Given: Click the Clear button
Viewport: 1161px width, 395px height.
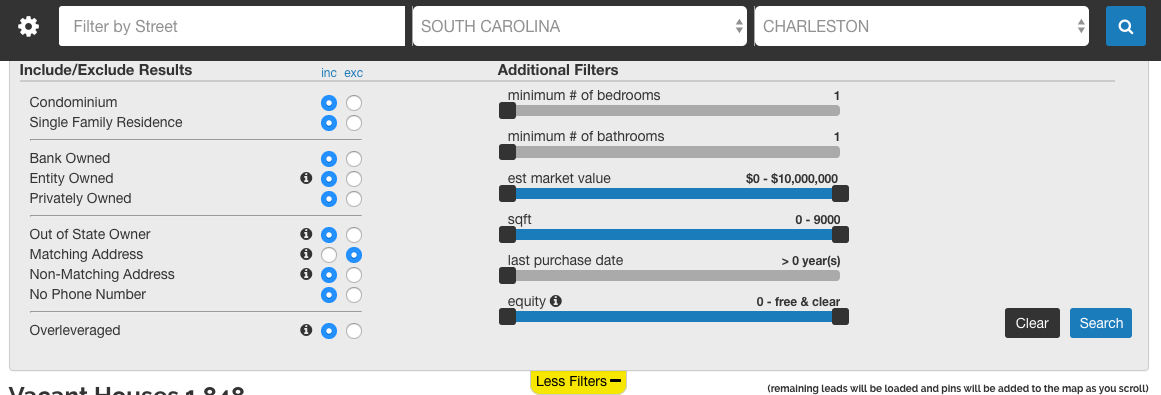Looking at the screenshot, I should (x=1032, y=323).
